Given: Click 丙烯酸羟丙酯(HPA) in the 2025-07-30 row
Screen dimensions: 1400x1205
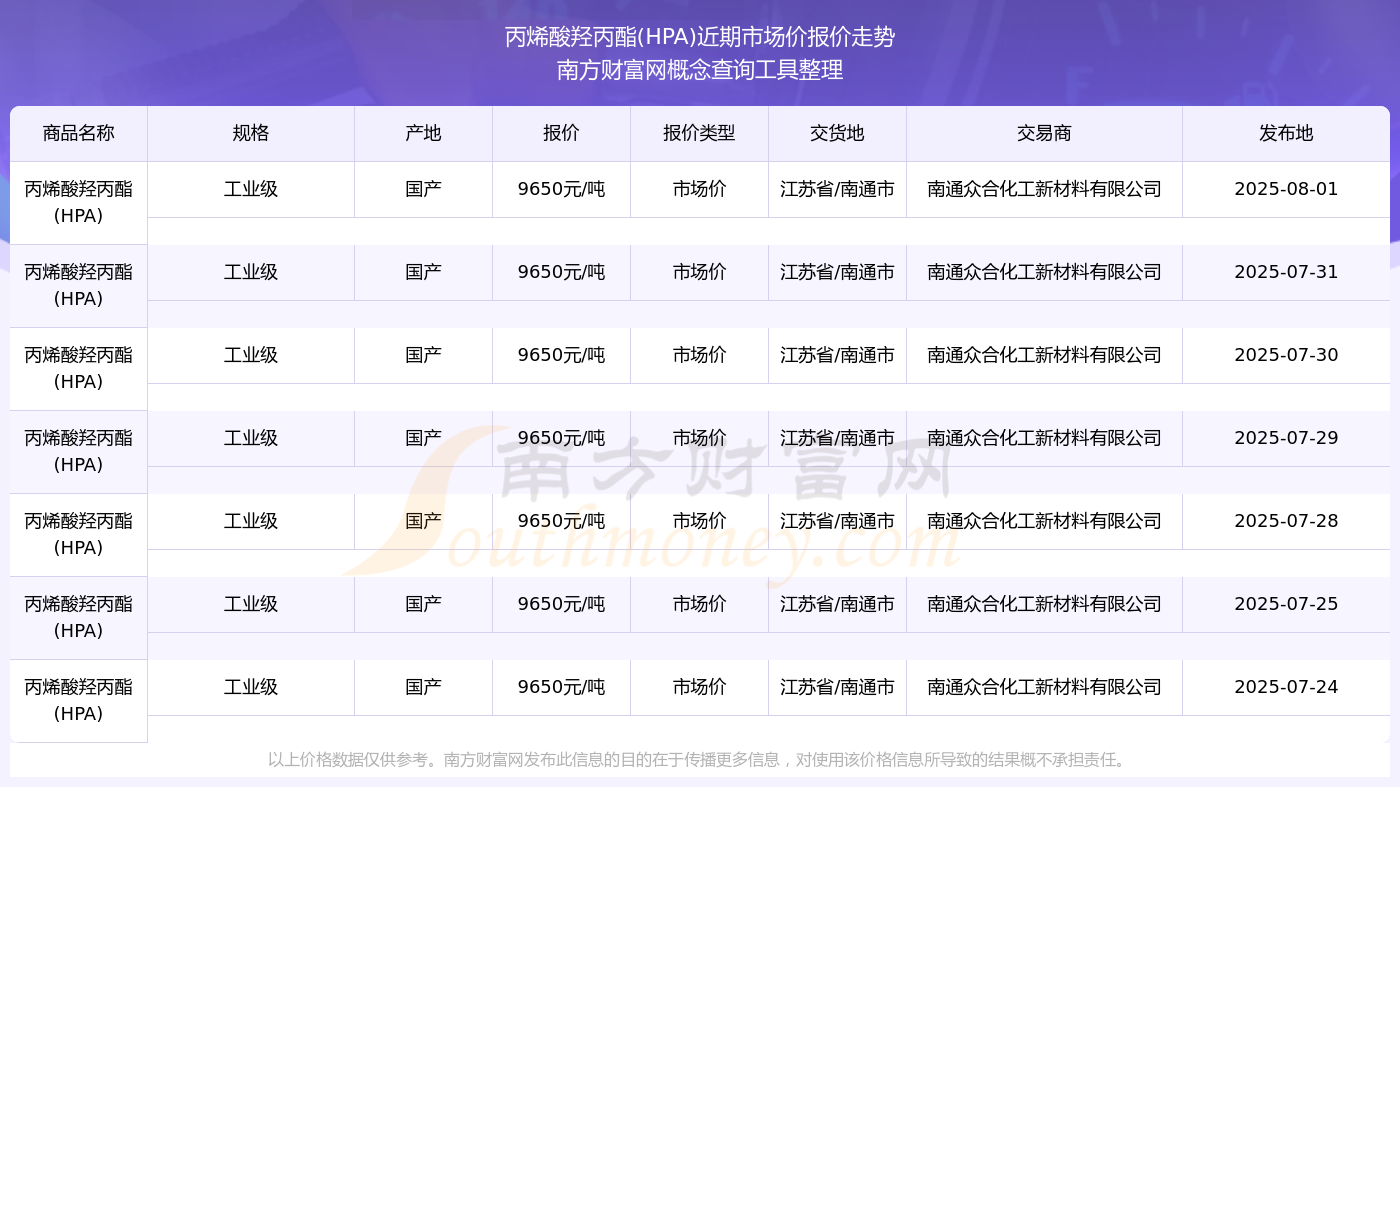Looking at the screenshot, I should pos(79,369).
